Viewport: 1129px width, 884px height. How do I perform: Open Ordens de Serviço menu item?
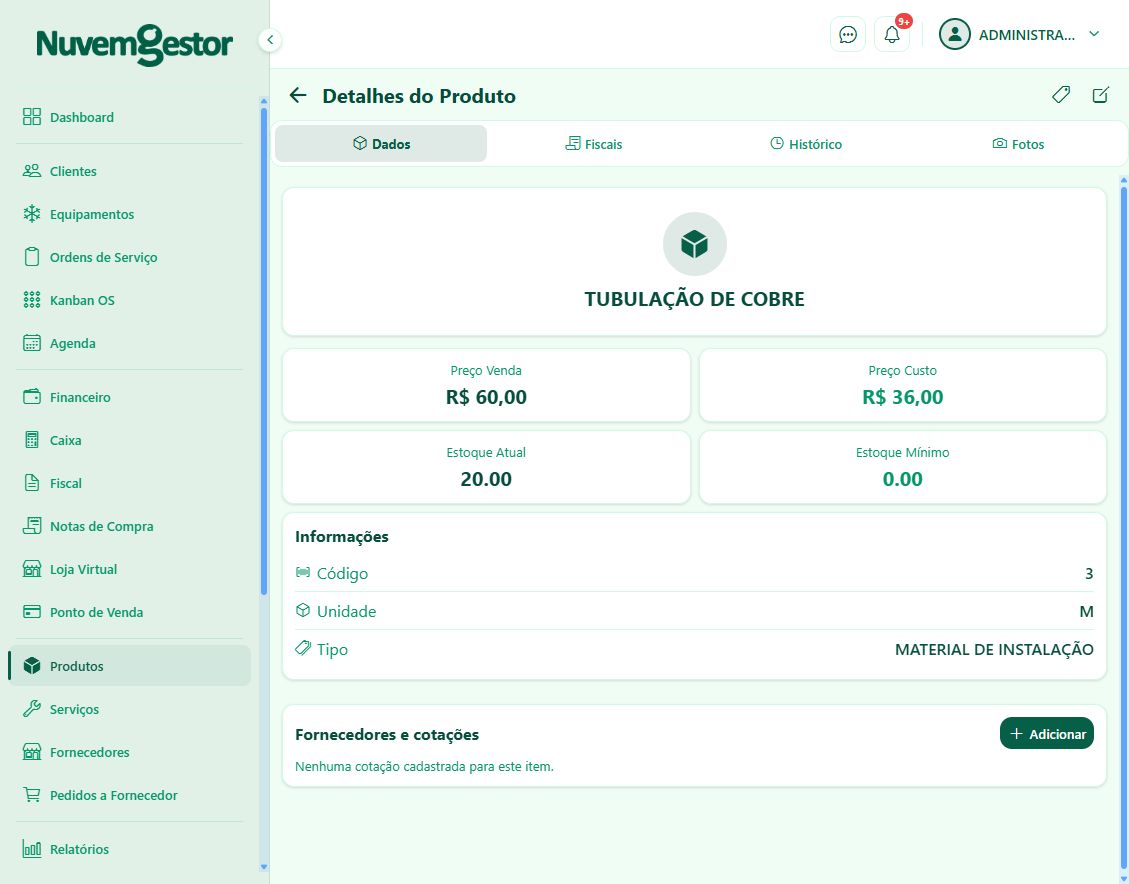click(x=130, y=257)
